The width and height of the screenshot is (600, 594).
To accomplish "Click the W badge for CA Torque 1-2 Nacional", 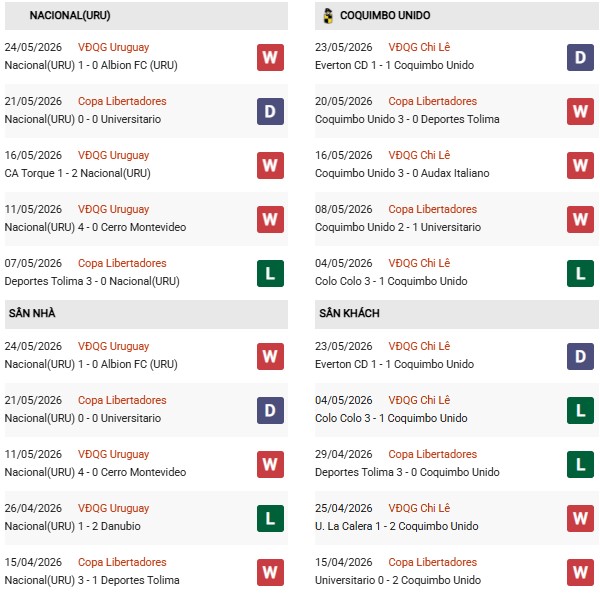I will point(270,165).
